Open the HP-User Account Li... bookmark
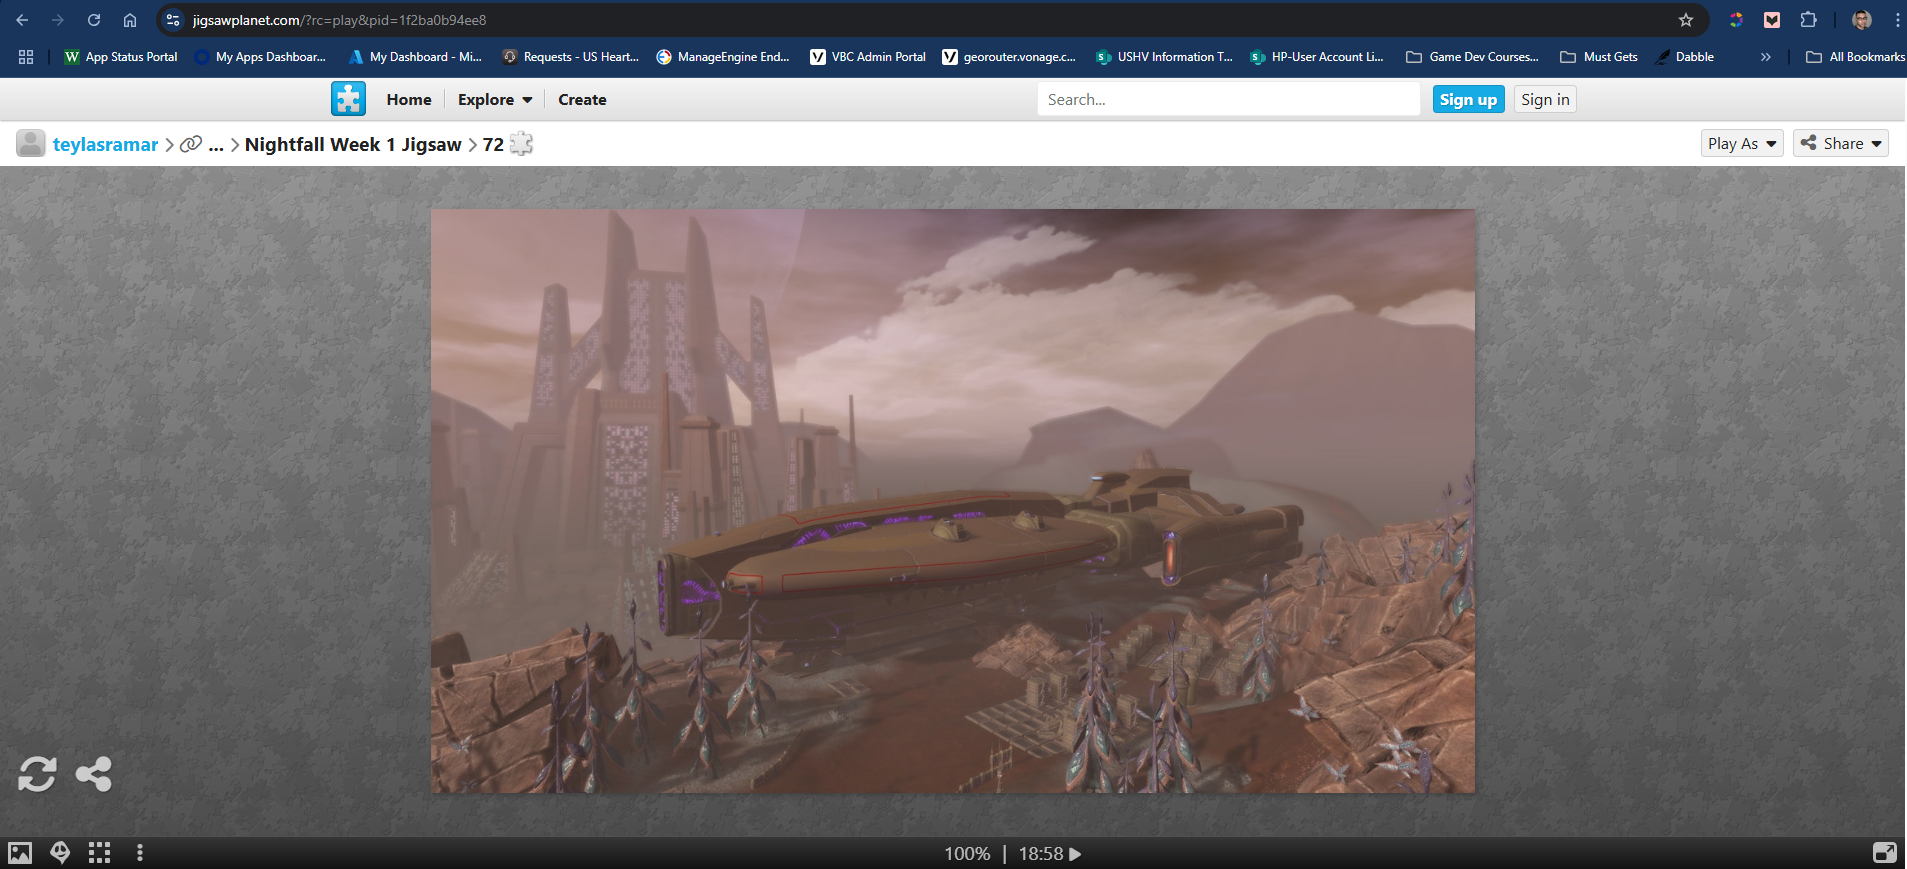The width and height of the screenshot is (1907, 869). pyautogui.click(x=1317, y=57)
